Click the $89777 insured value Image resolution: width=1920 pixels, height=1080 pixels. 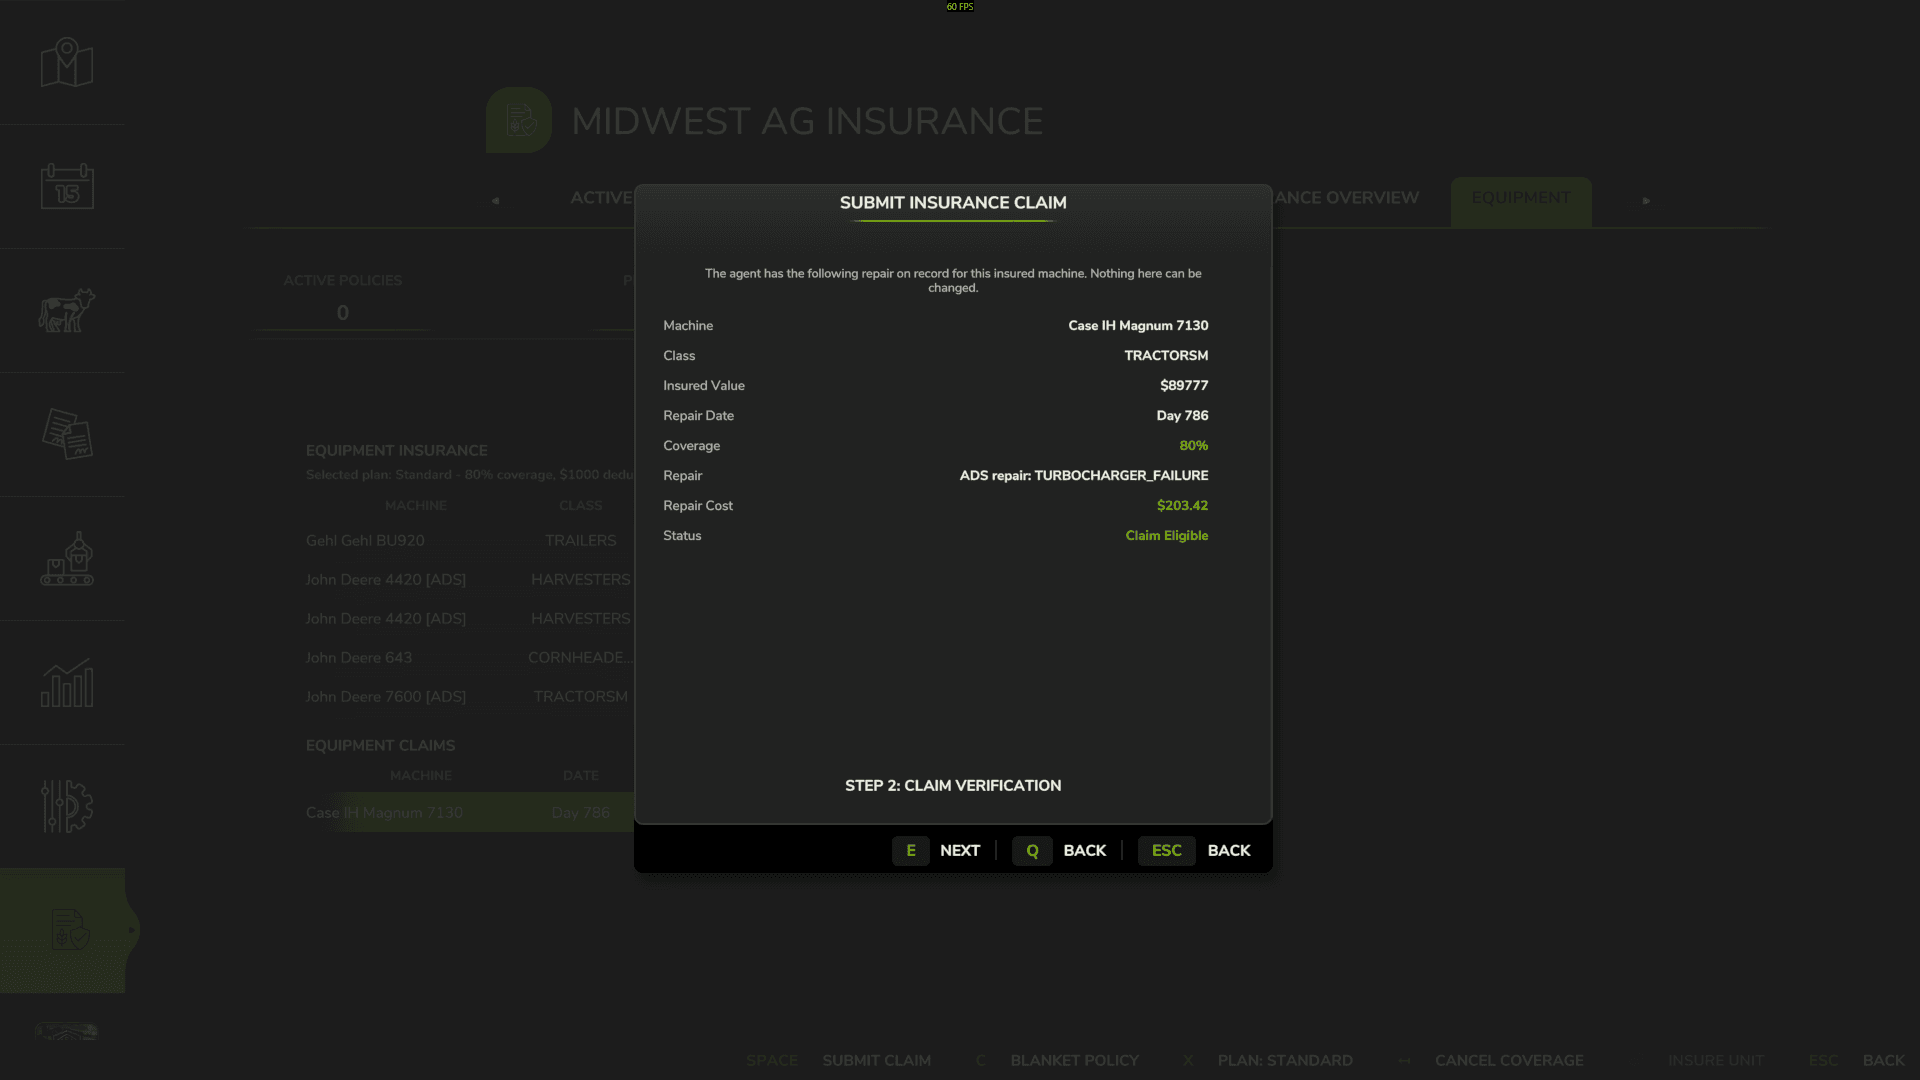pyautogui.click(x=1184, y=385)
